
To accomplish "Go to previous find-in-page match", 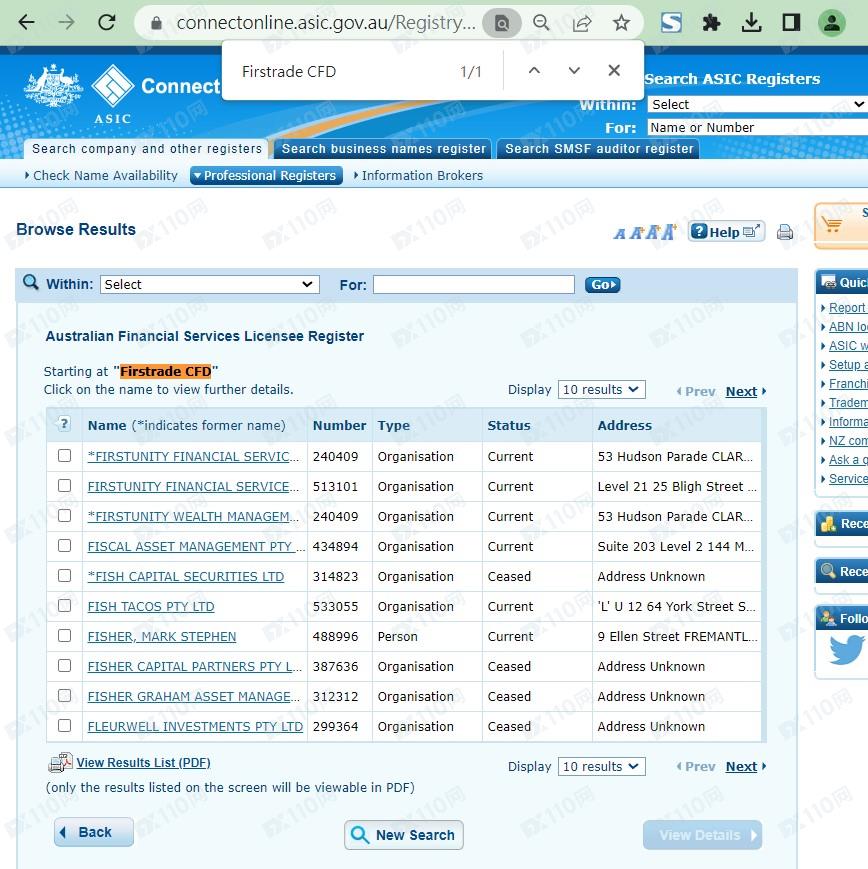I will (534, 70).
